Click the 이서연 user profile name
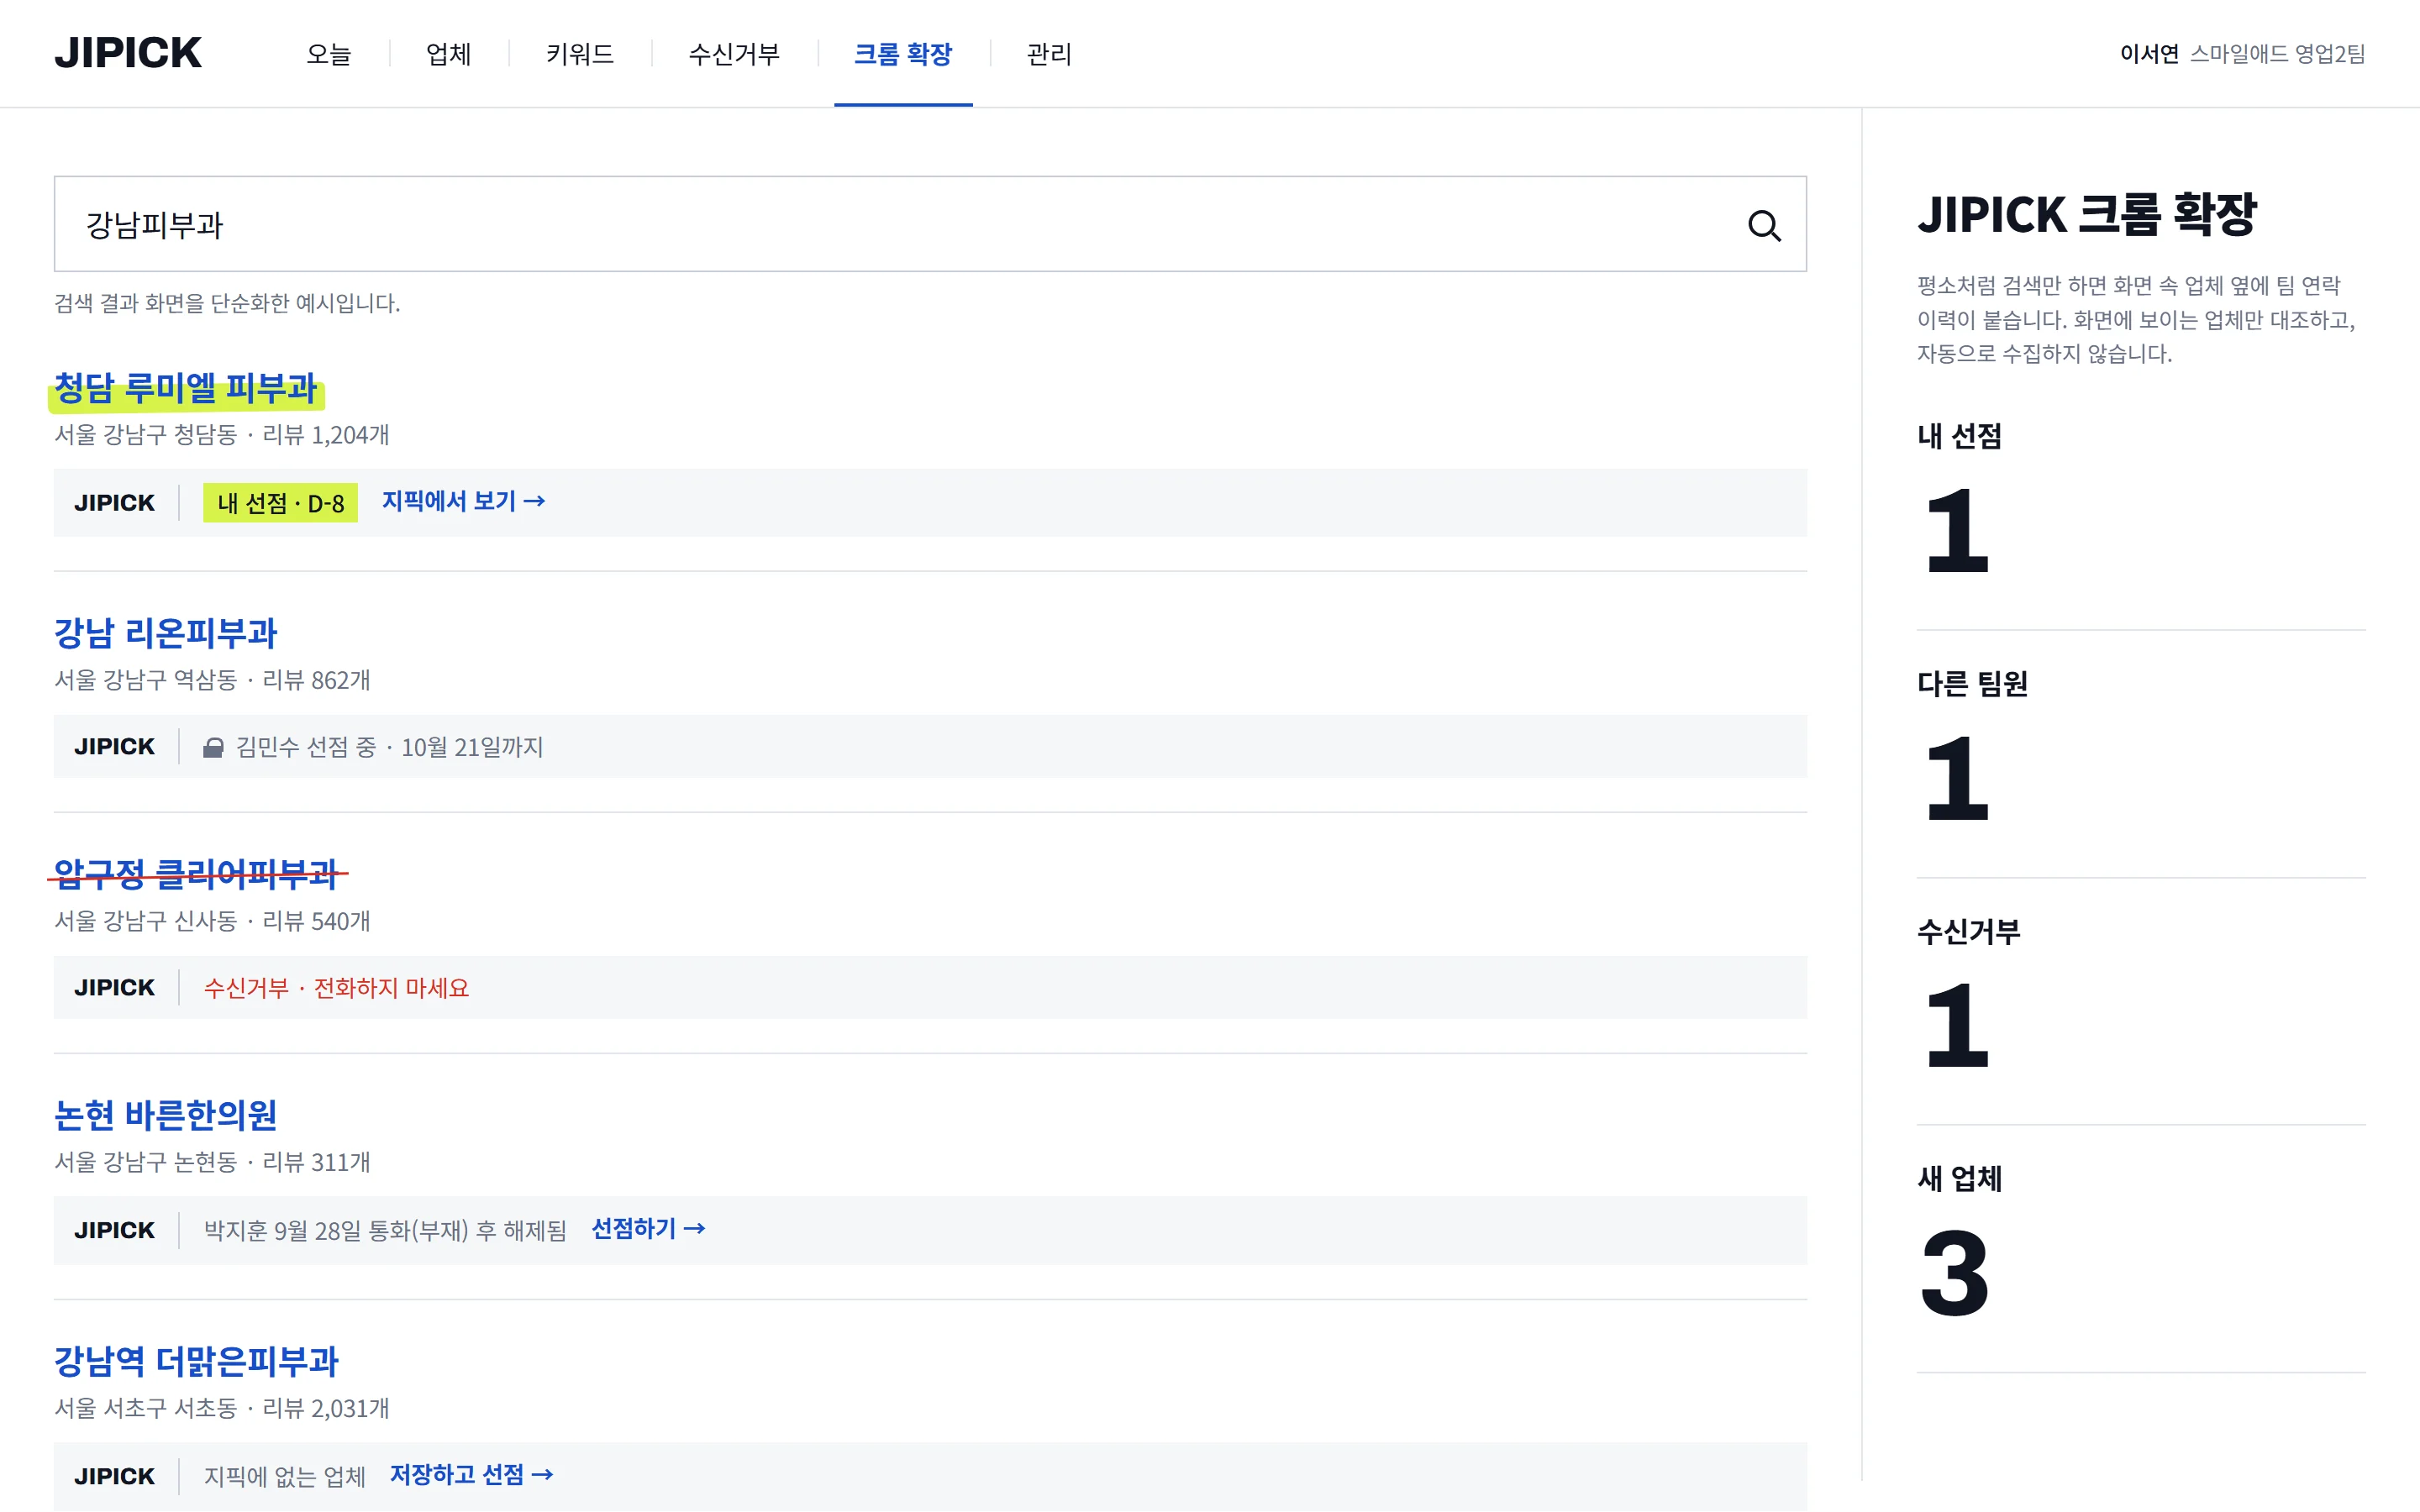The width and height of the screenshot is (2420, 1512). coord(2149,53)
